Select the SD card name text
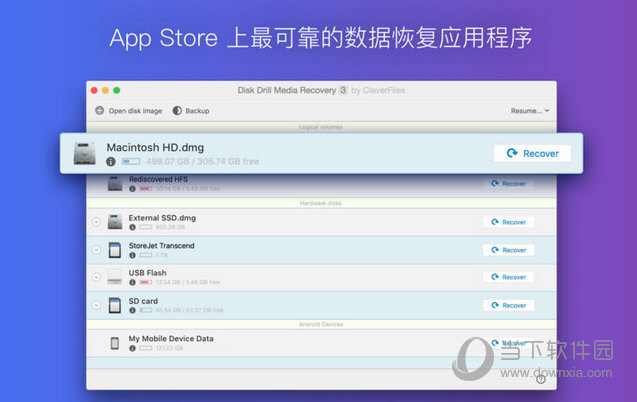This screenshot has height=402, width=637. 143,301
